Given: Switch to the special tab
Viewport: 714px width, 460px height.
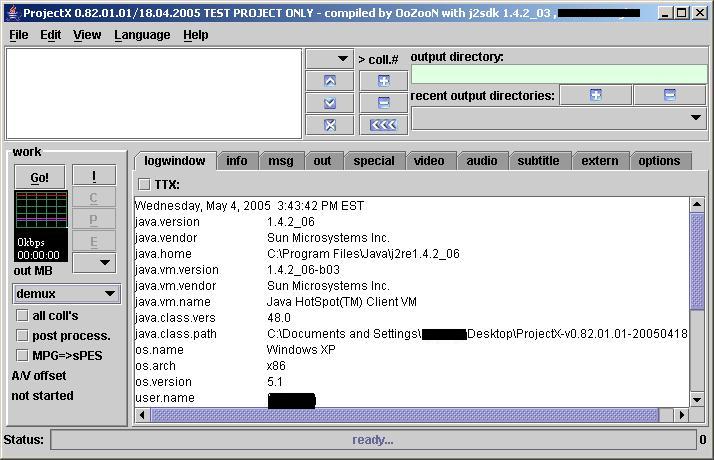Looking at the screenshot, I should coord(374,161).
